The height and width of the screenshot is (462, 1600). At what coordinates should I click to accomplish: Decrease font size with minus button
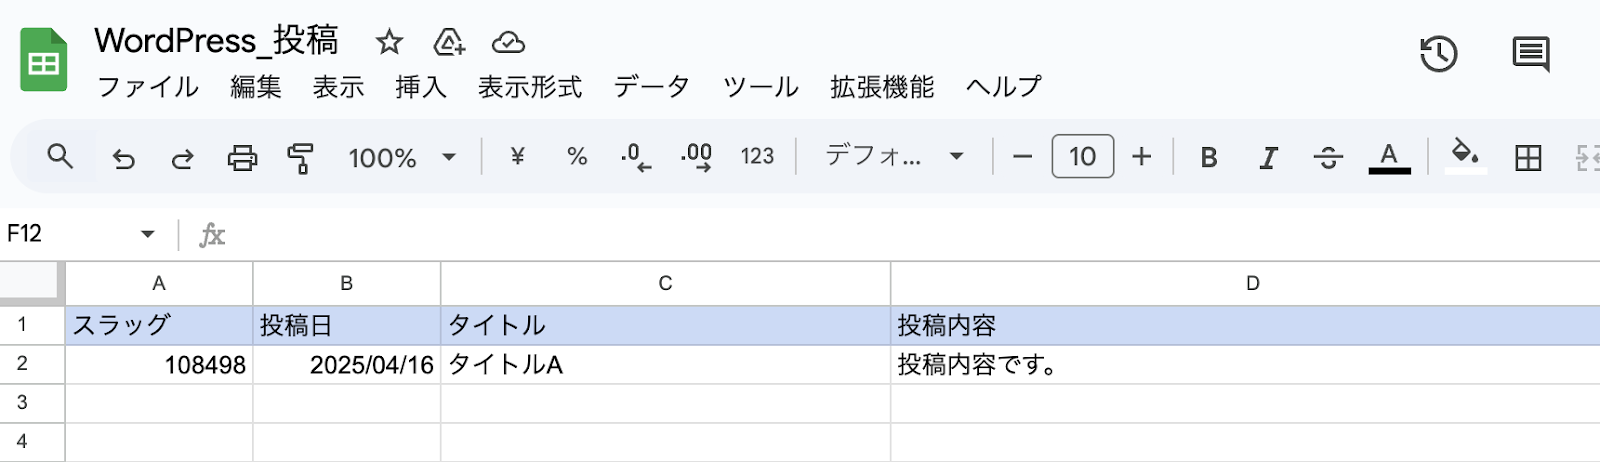point(1022,157)
